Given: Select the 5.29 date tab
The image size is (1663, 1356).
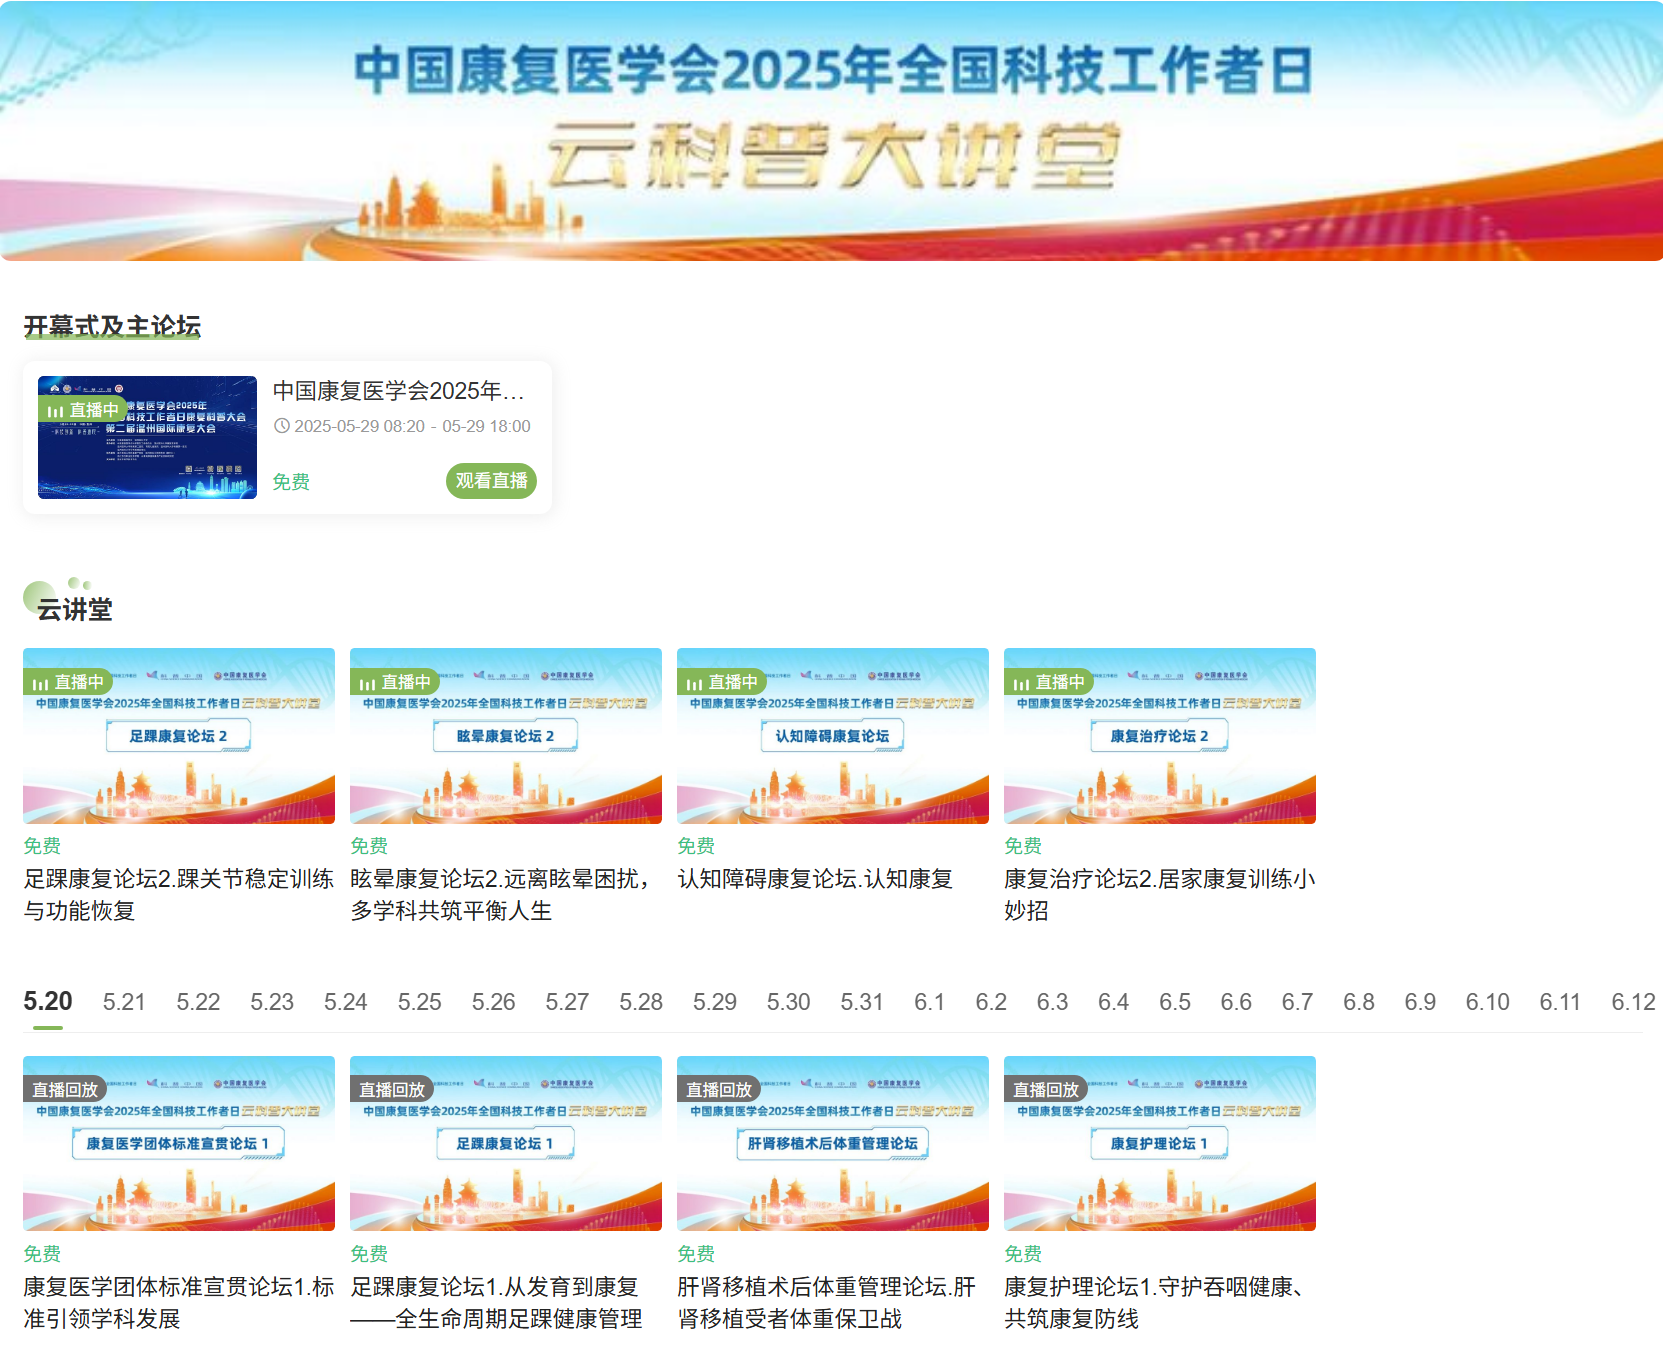Looking at the screenshot, I should (714, 1002).
